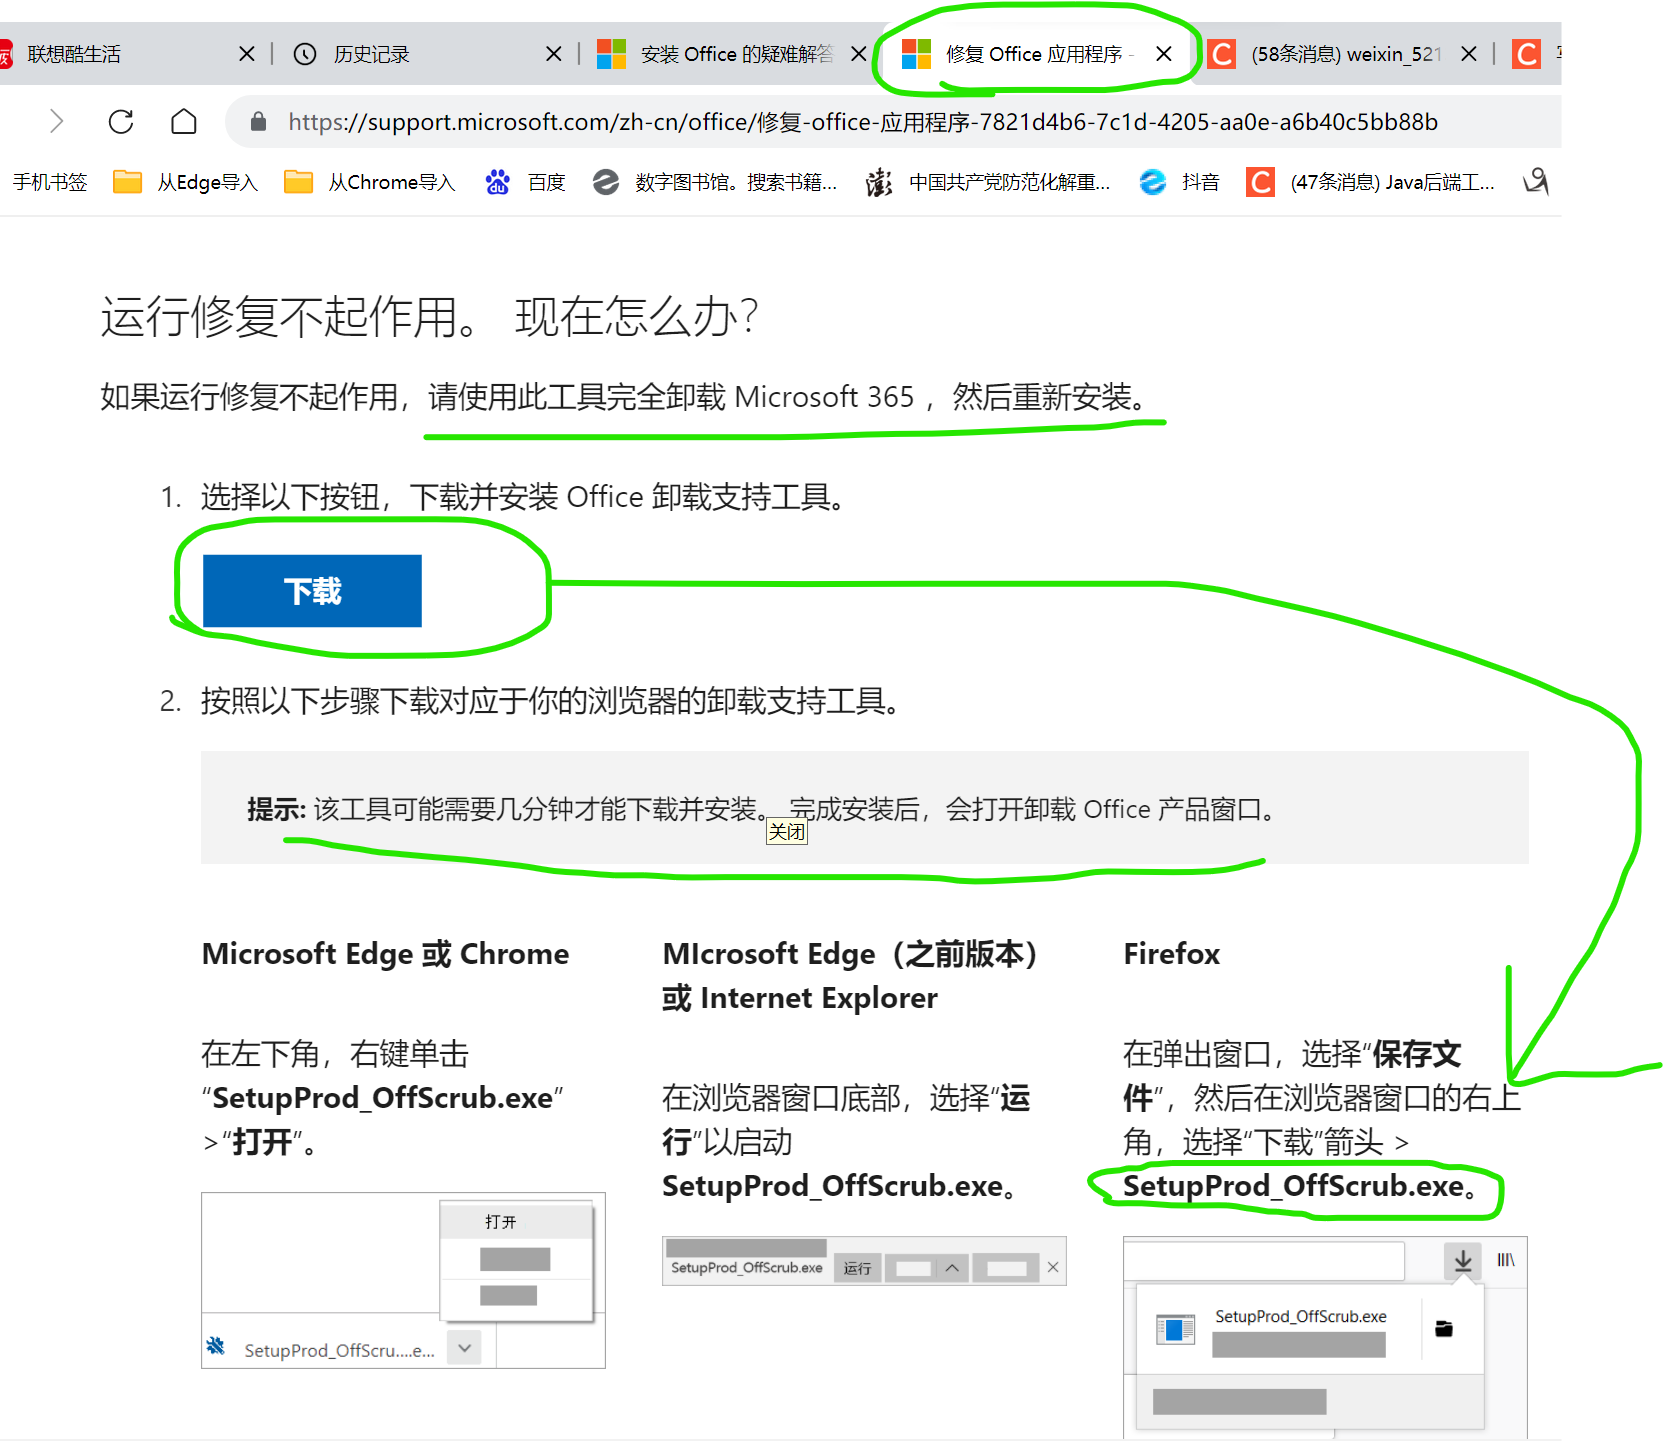Click folder icon beside SetupProd_OffScrub.exe in Firefox image

pos(1444,1328)
